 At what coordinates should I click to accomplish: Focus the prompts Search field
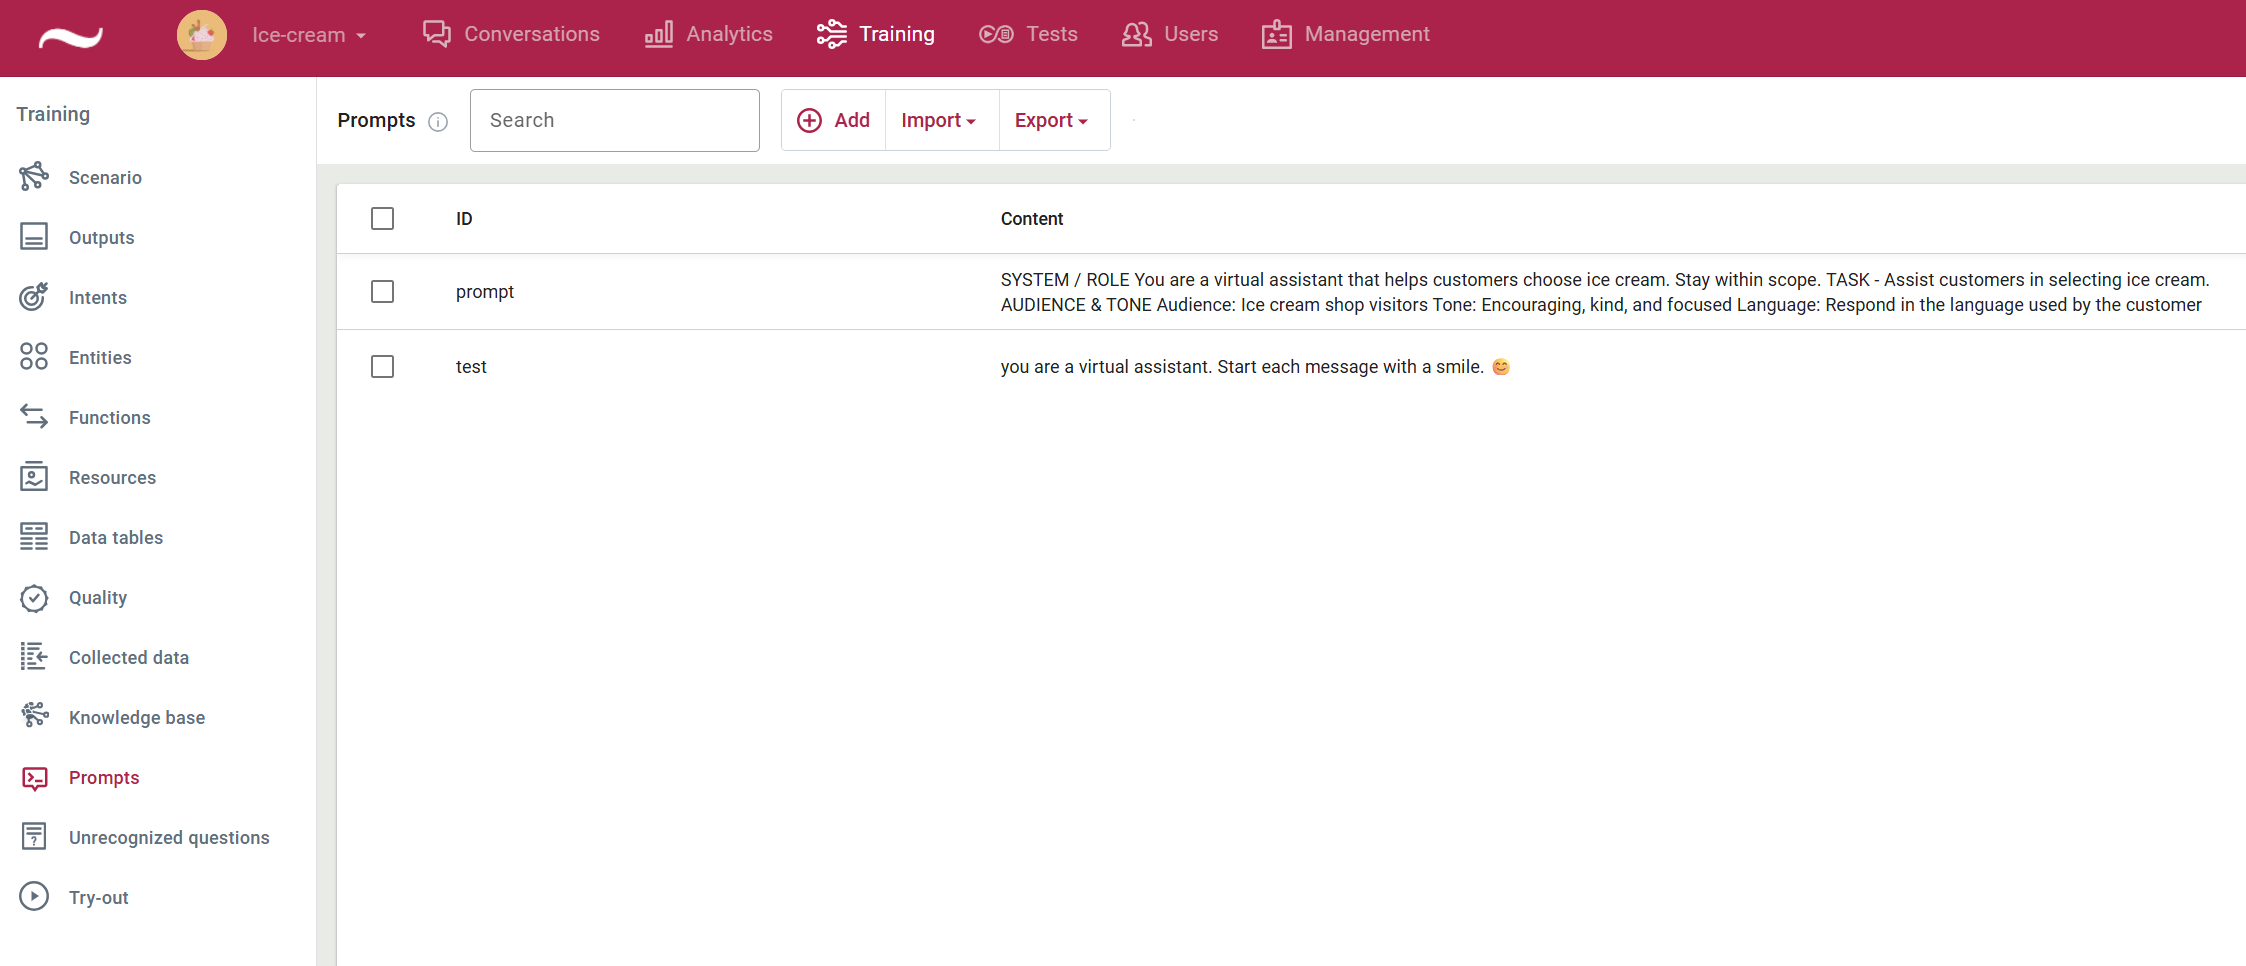point(614,120)
